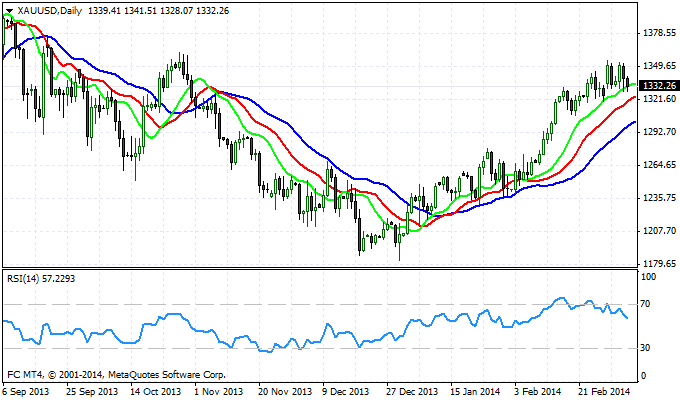Image resolution: width=680 pixels, height=400 pixels.
Task: Click the 1235.75 price axis label
Action: 659,198
